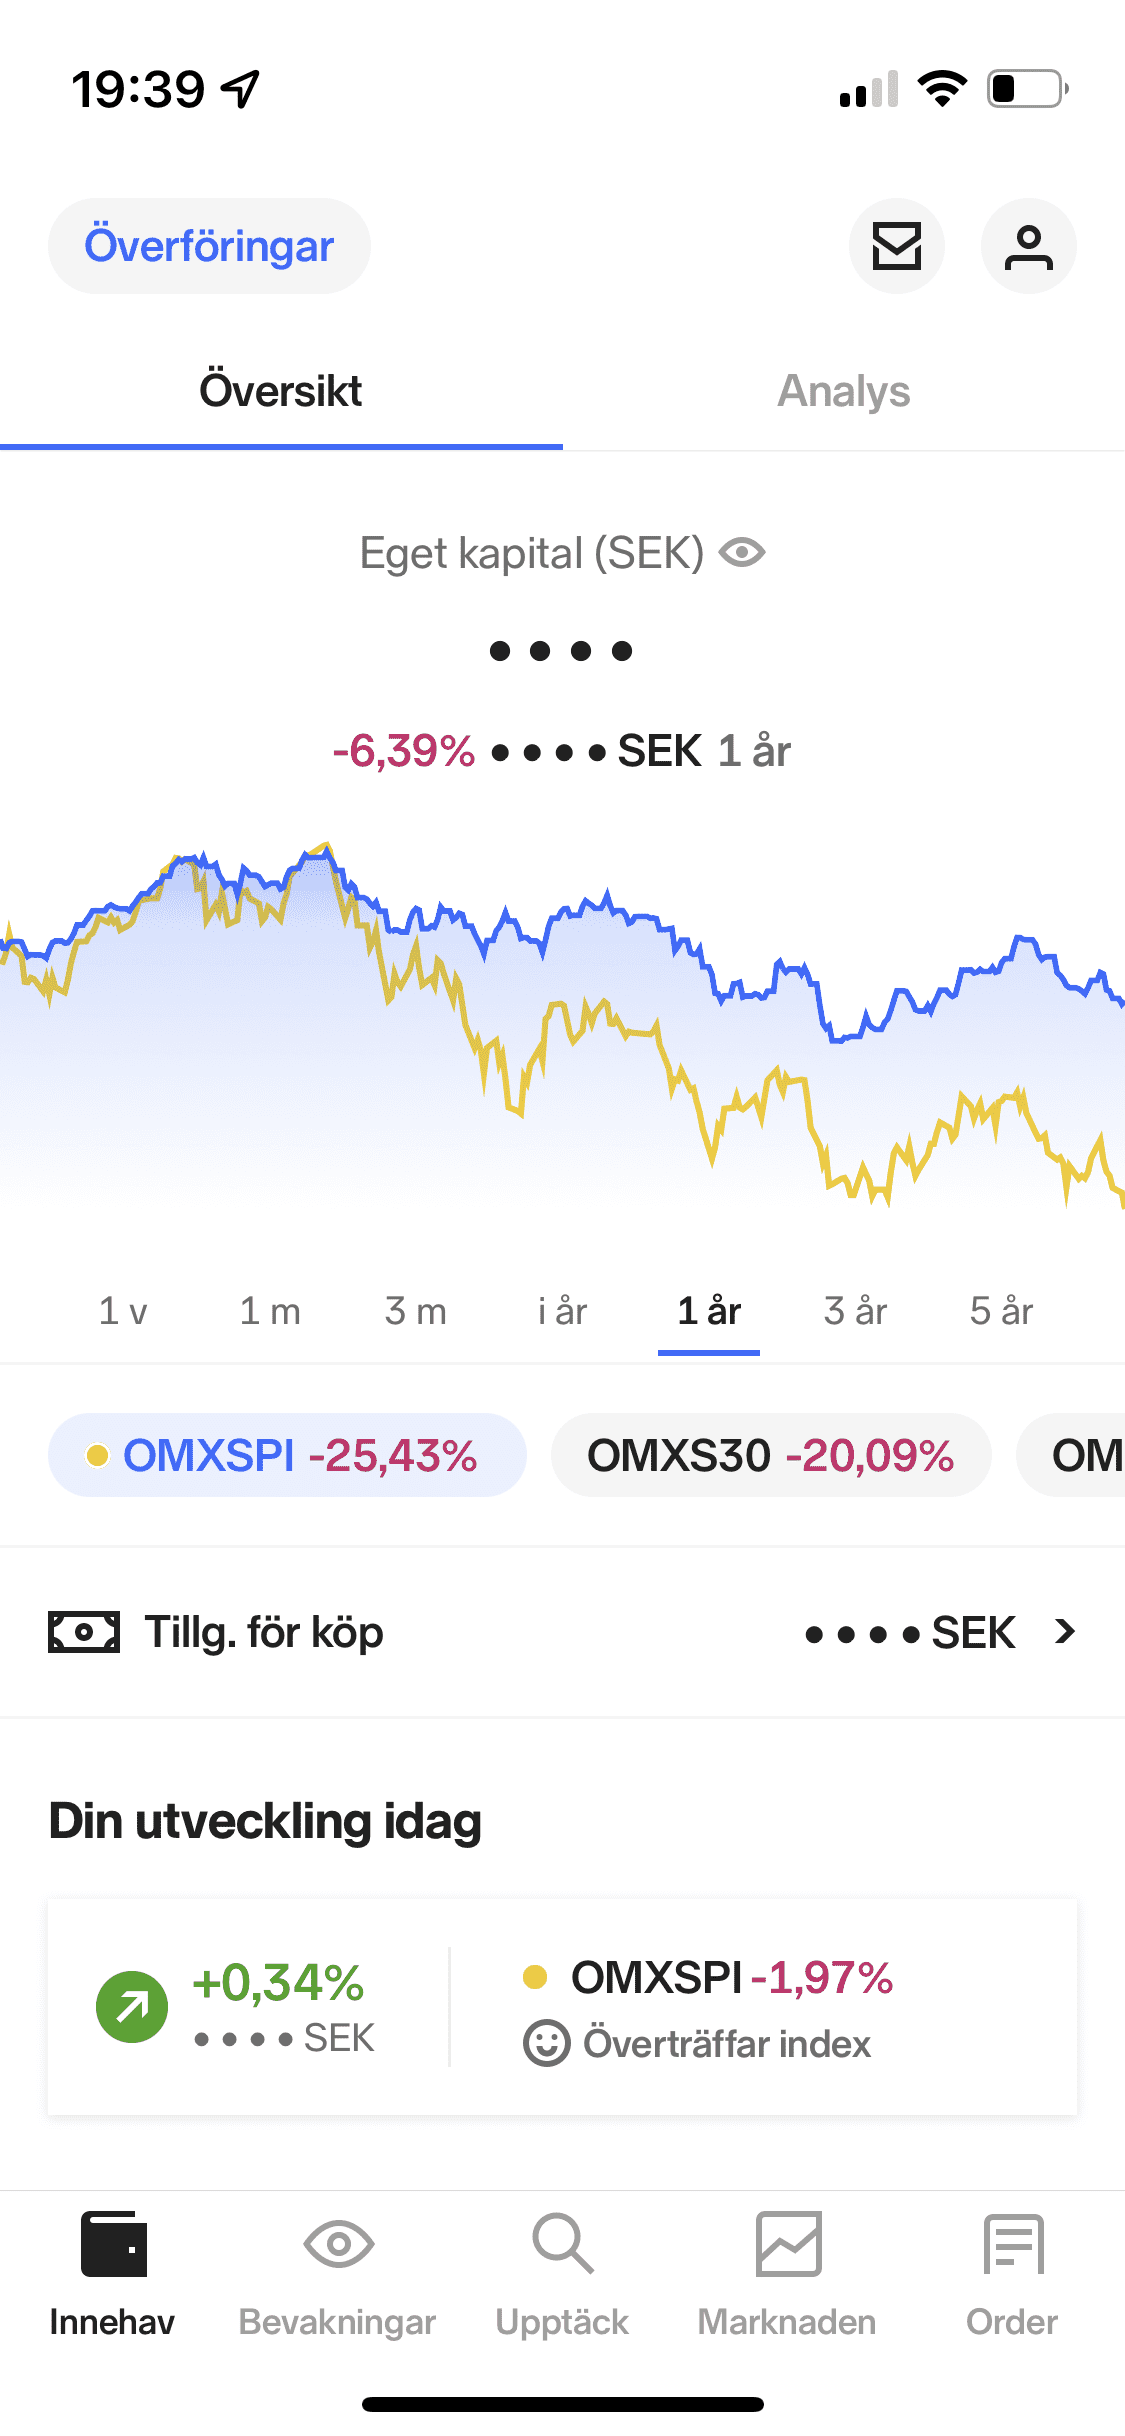Open Innehav wallet icon in bottom bar
The height and width of the screenshot is (2436, 1125).
click(x=113, y=2244)
